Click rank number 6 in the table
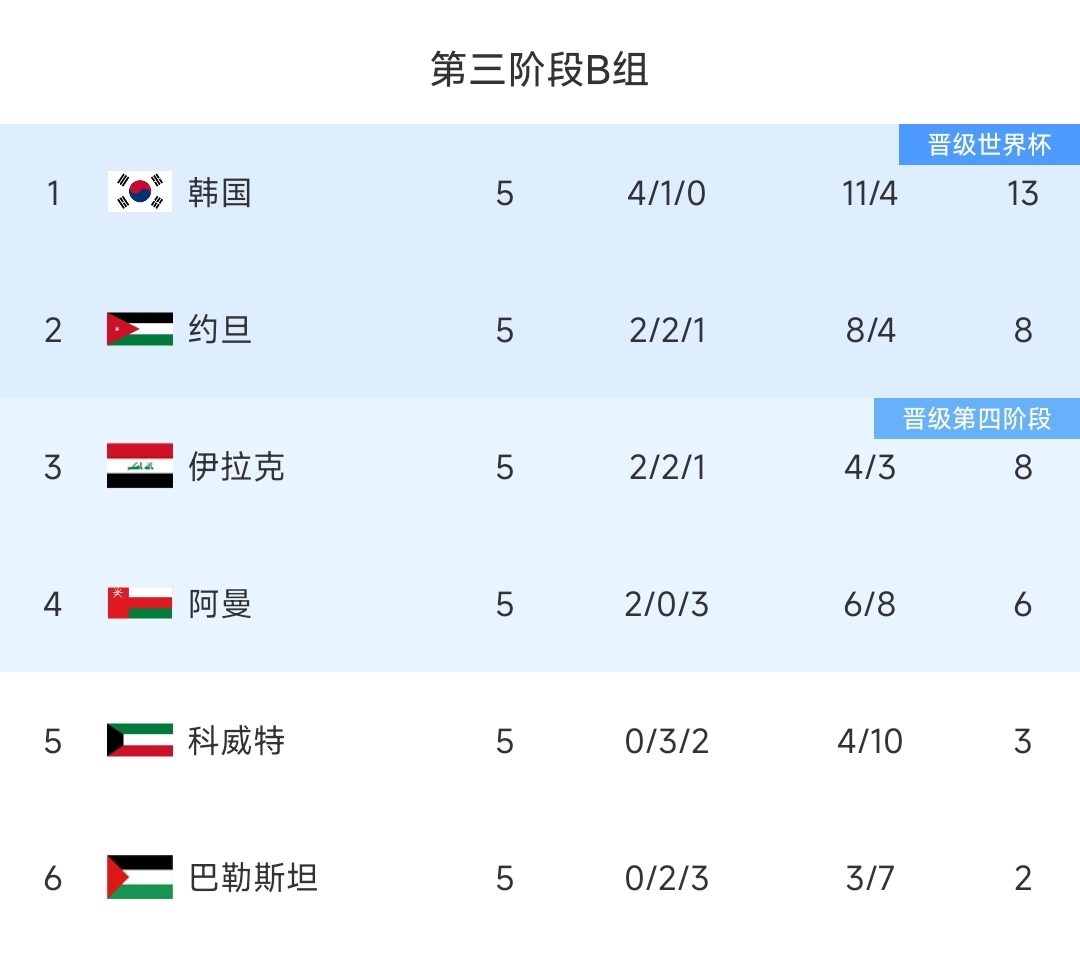This screenshot has width=1080, height=958. click(53, 878)
